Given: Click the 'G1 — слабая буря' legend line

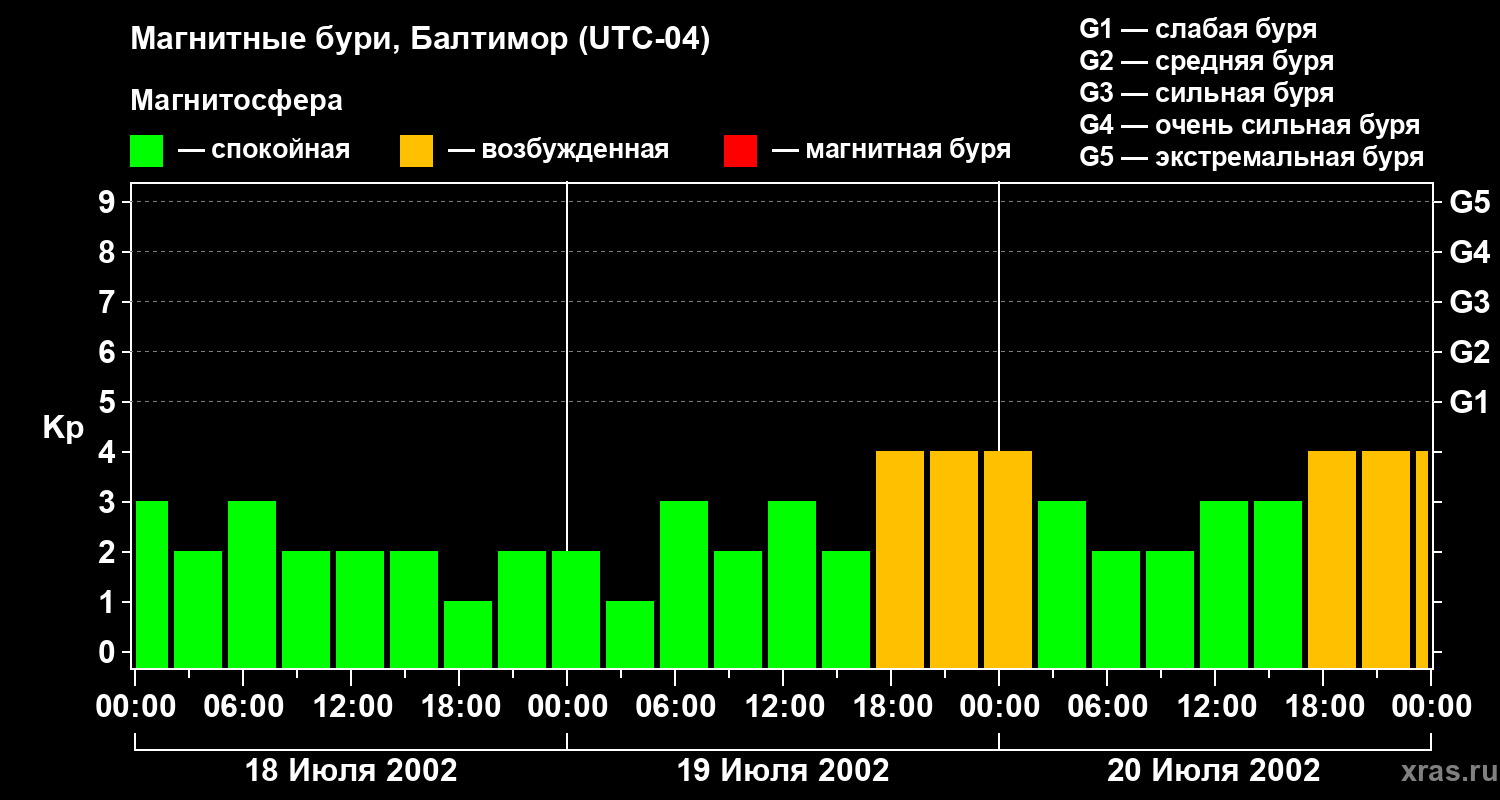Looking at the screenshot, I should (1198, 29).
